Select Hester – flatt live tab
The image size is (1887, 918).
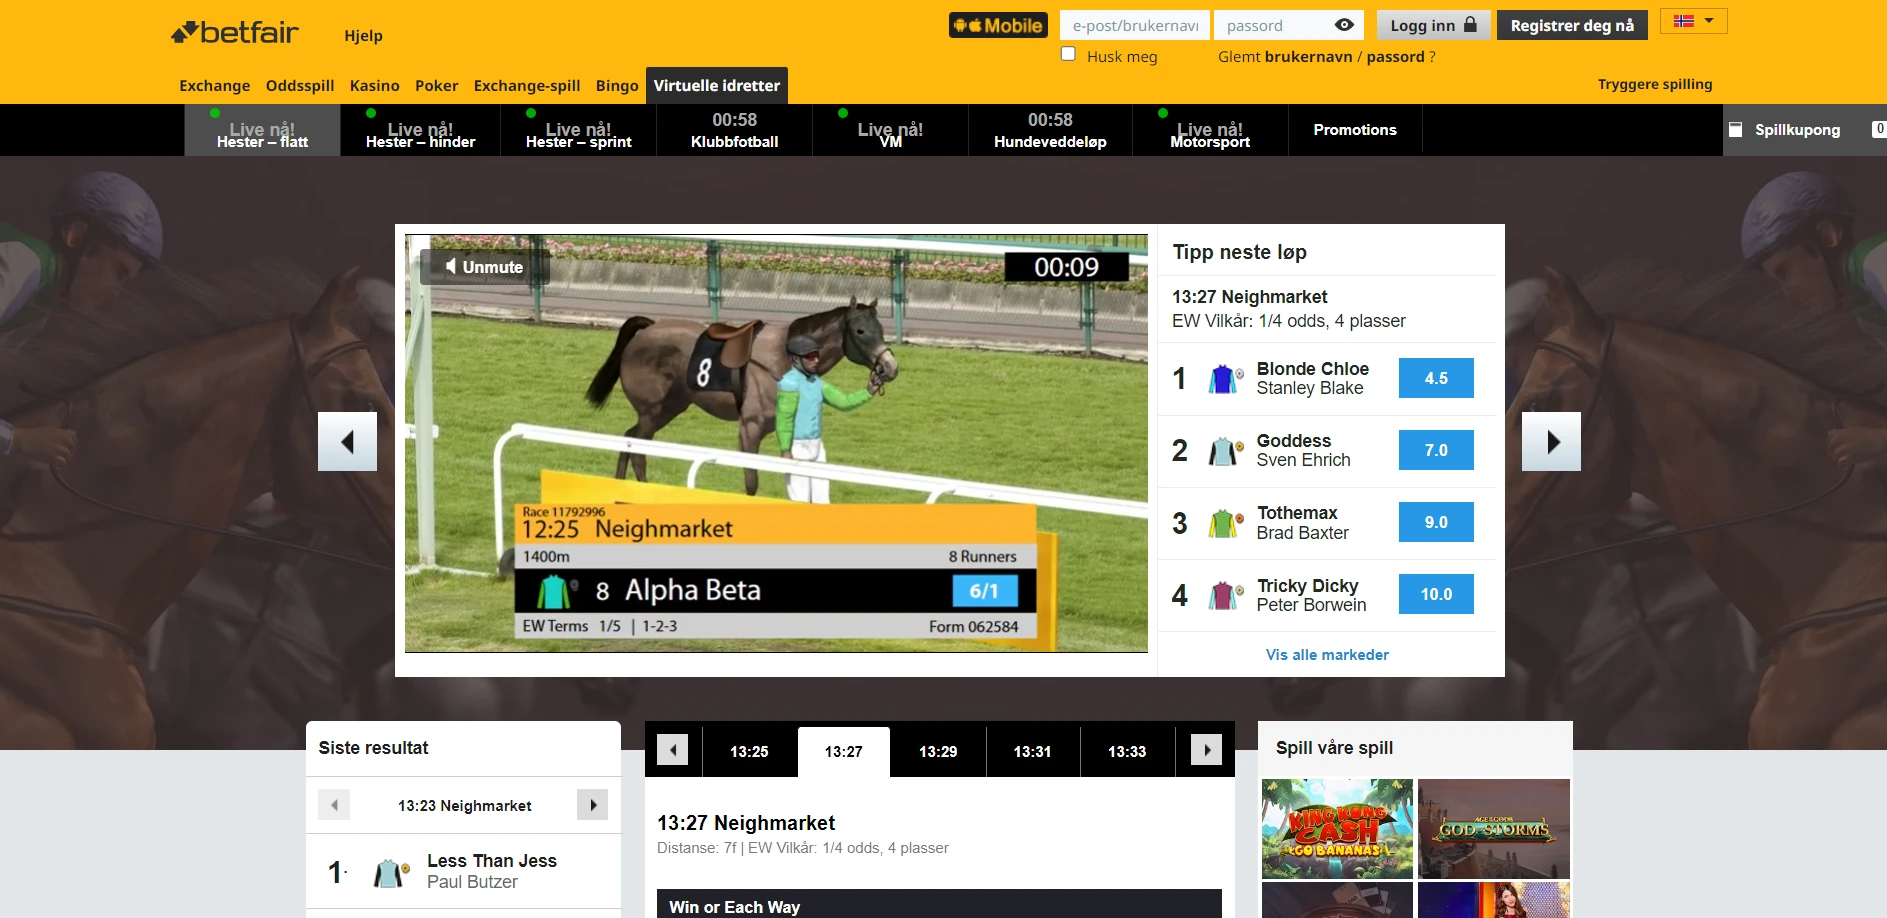[262, 130]
